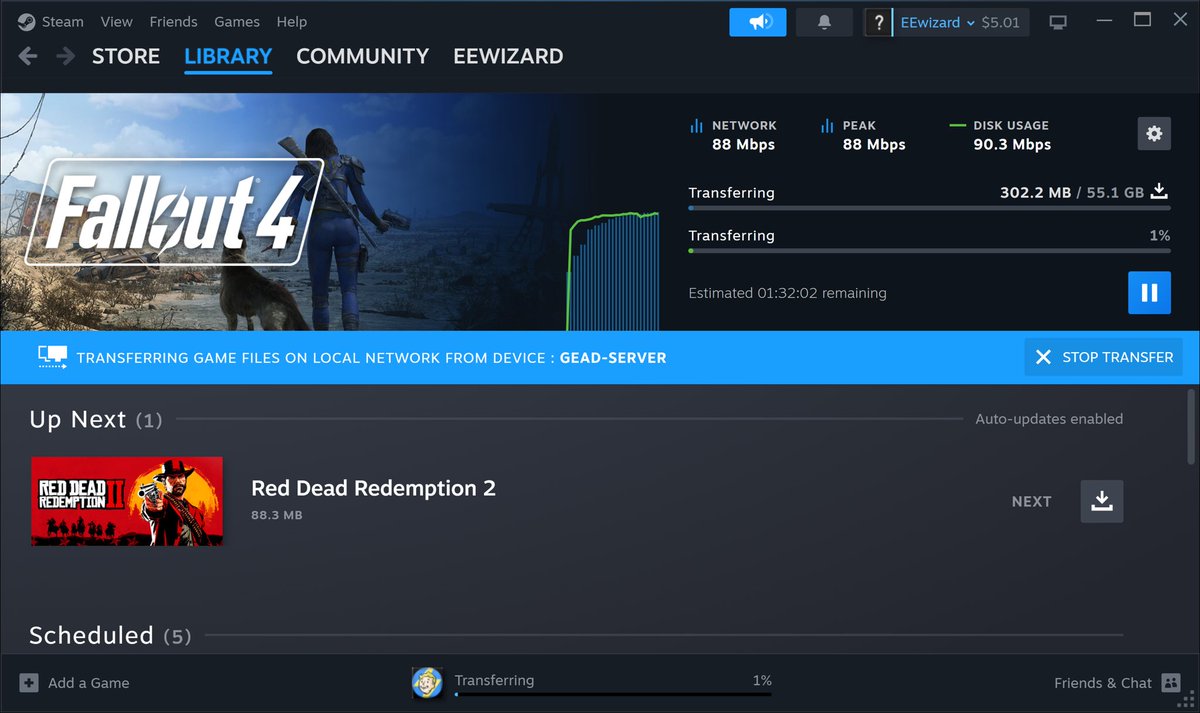Click the announcements megaphone button
The width and height of the screenshot is (1200, 713).
coord(758,22)
